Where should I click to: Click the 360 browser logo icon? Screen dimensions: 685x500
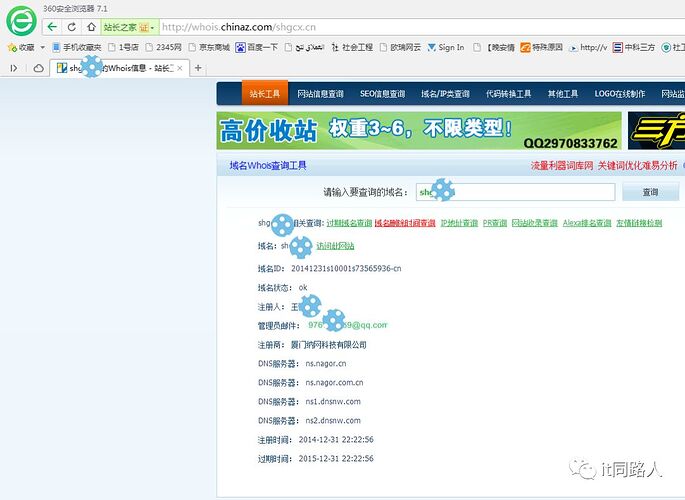[20, 19]
